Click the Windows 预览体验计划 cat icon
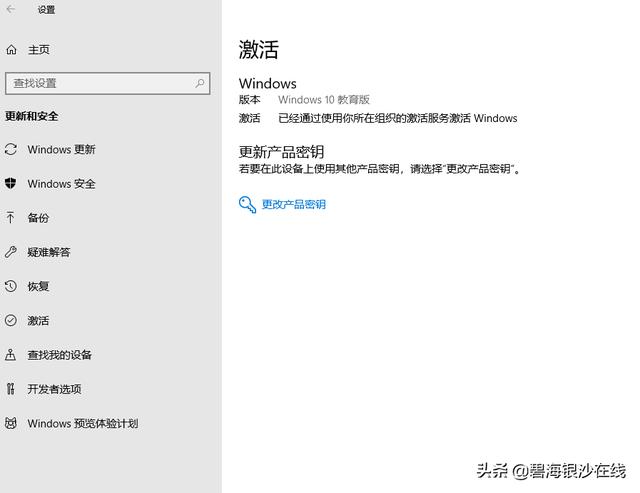The height and width of the screenshot is (493, 640). (x=11, y=423)
